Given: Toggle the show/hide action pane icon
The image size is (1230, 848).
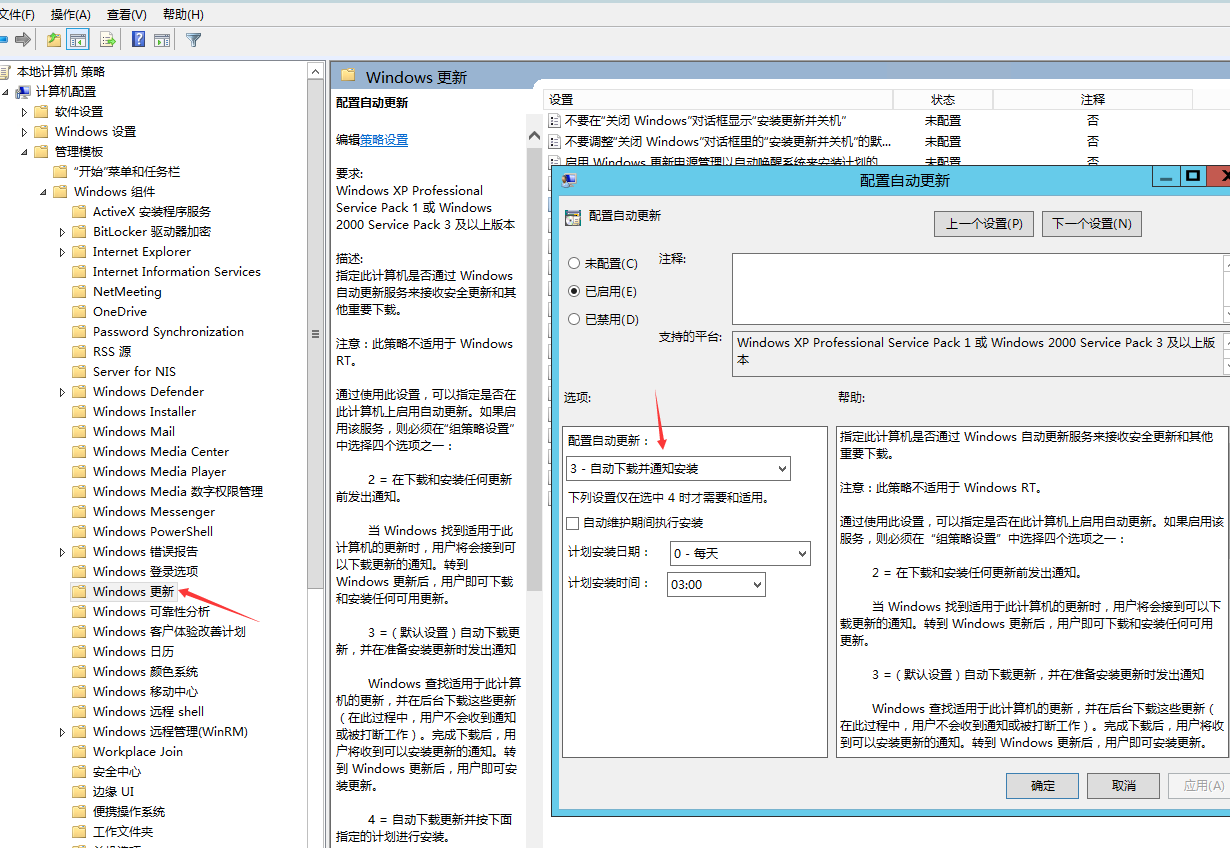Looking at the screenshot, I should tap(161, 40).
